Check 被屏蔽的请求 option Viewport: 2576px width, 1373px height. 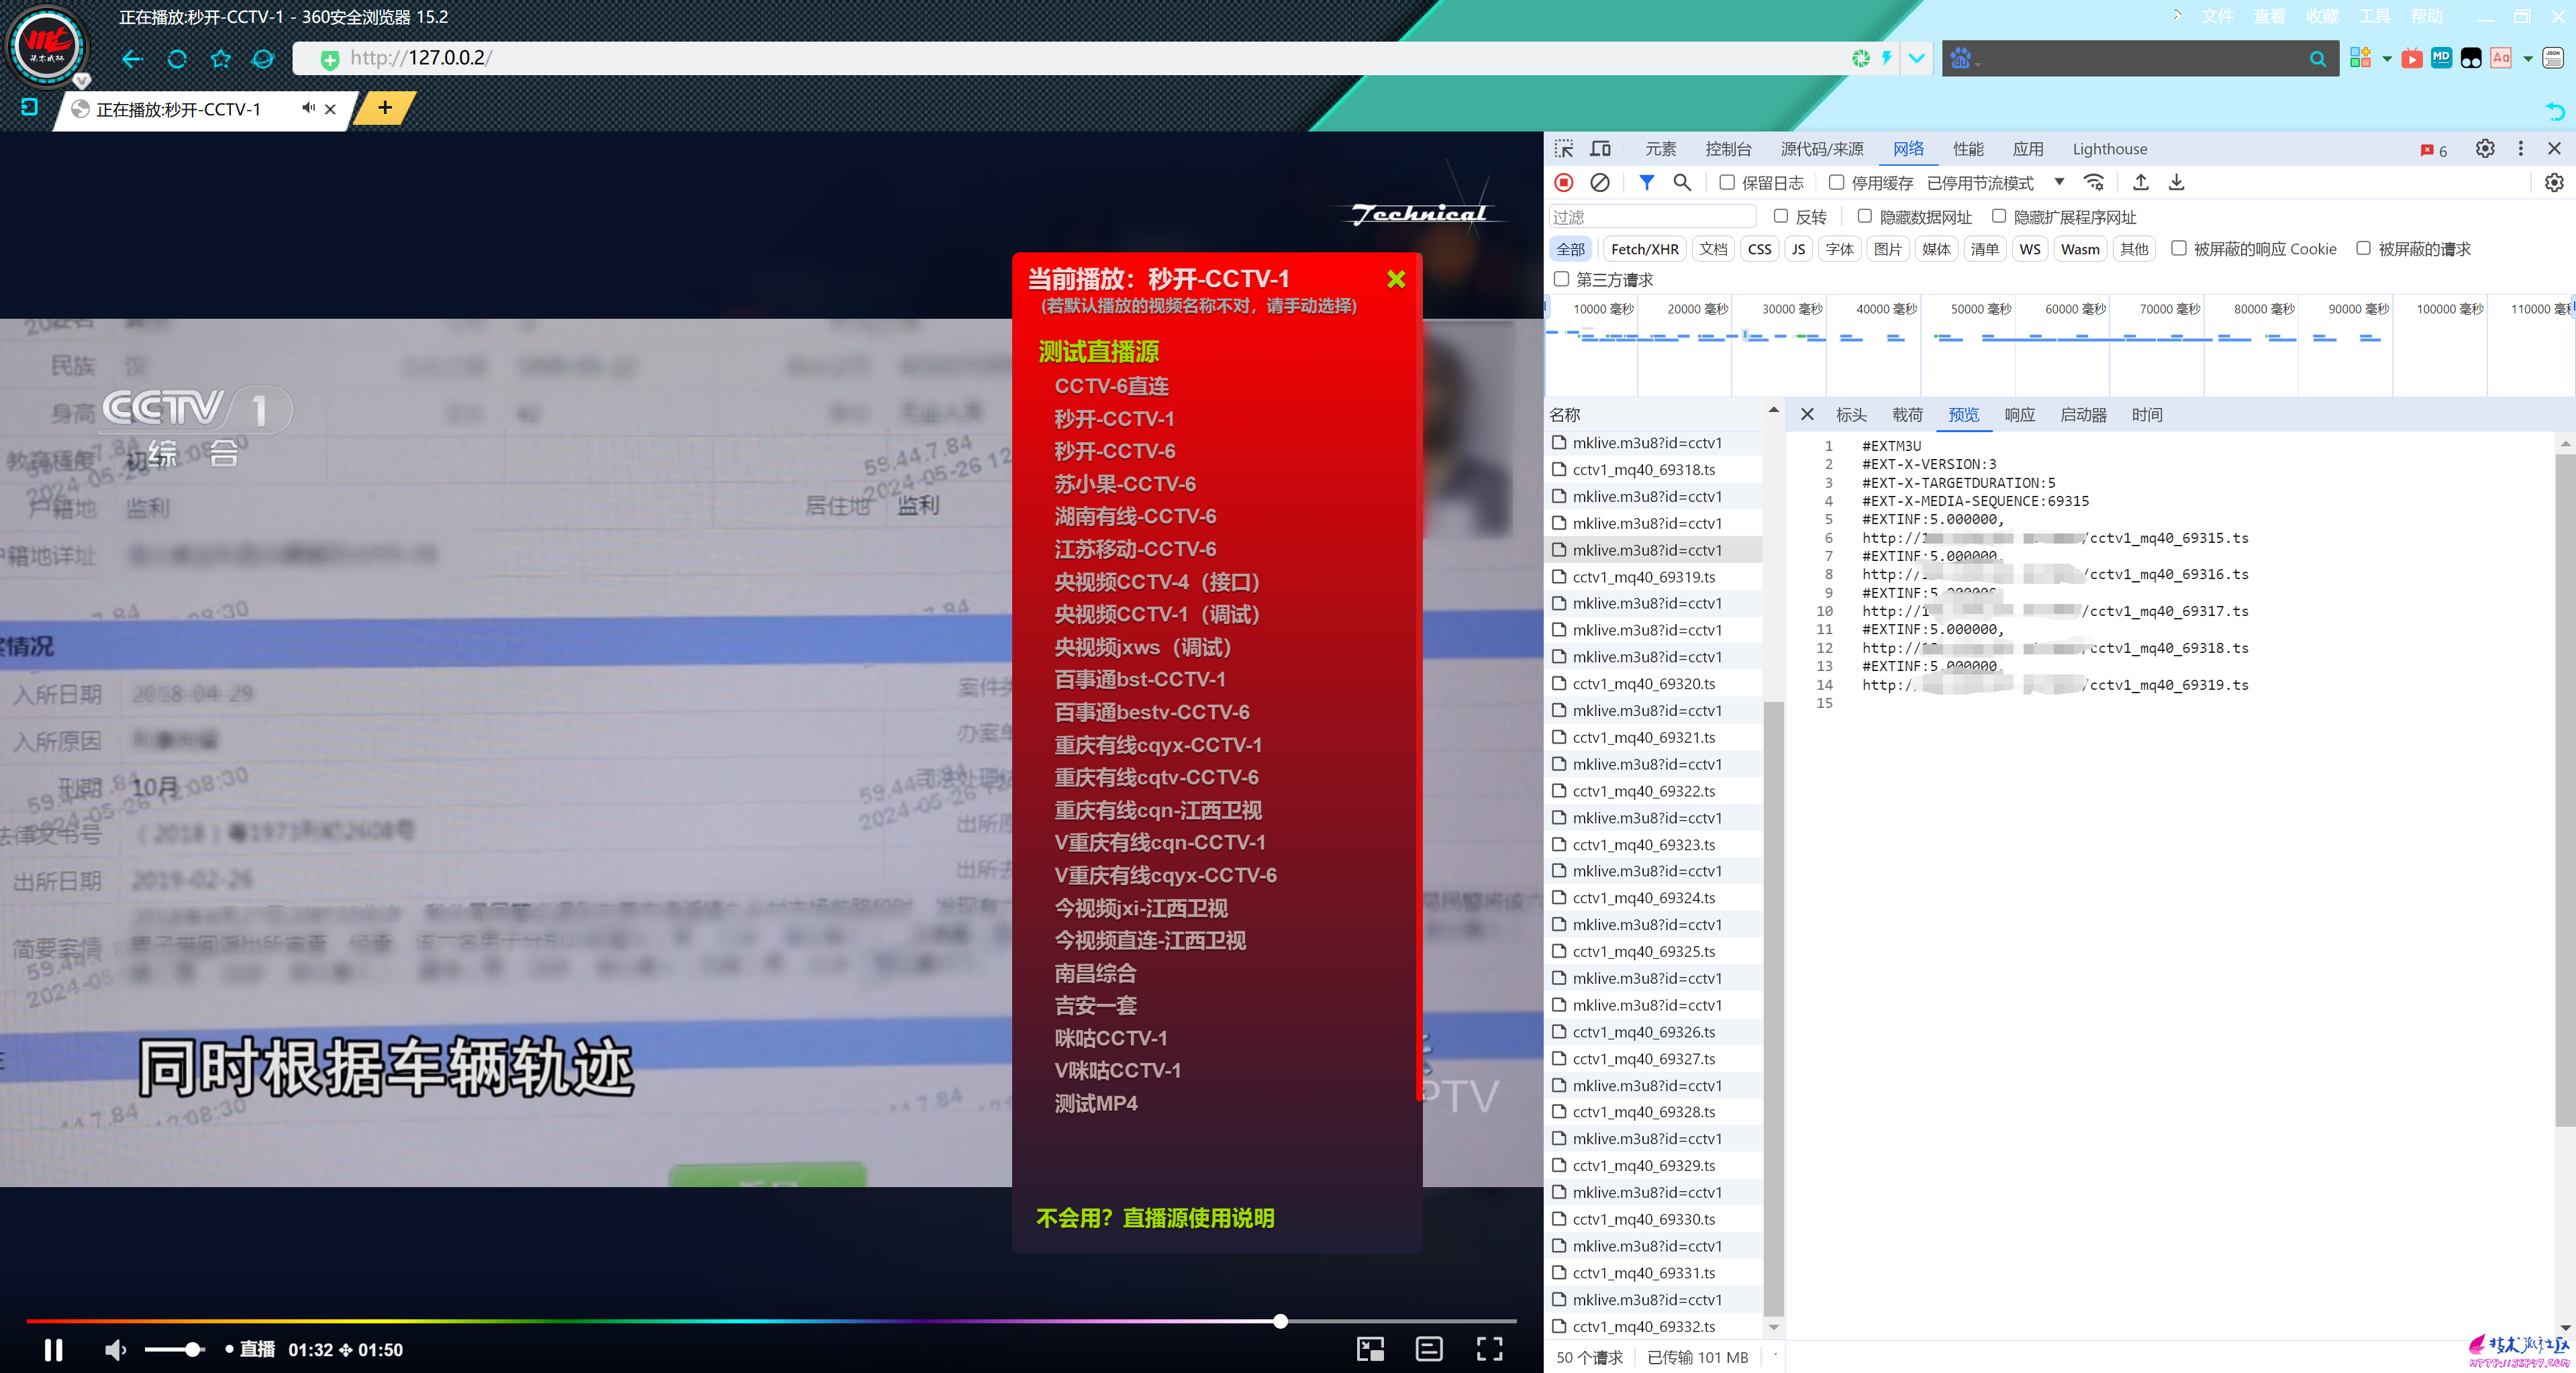click(2363, 248)
